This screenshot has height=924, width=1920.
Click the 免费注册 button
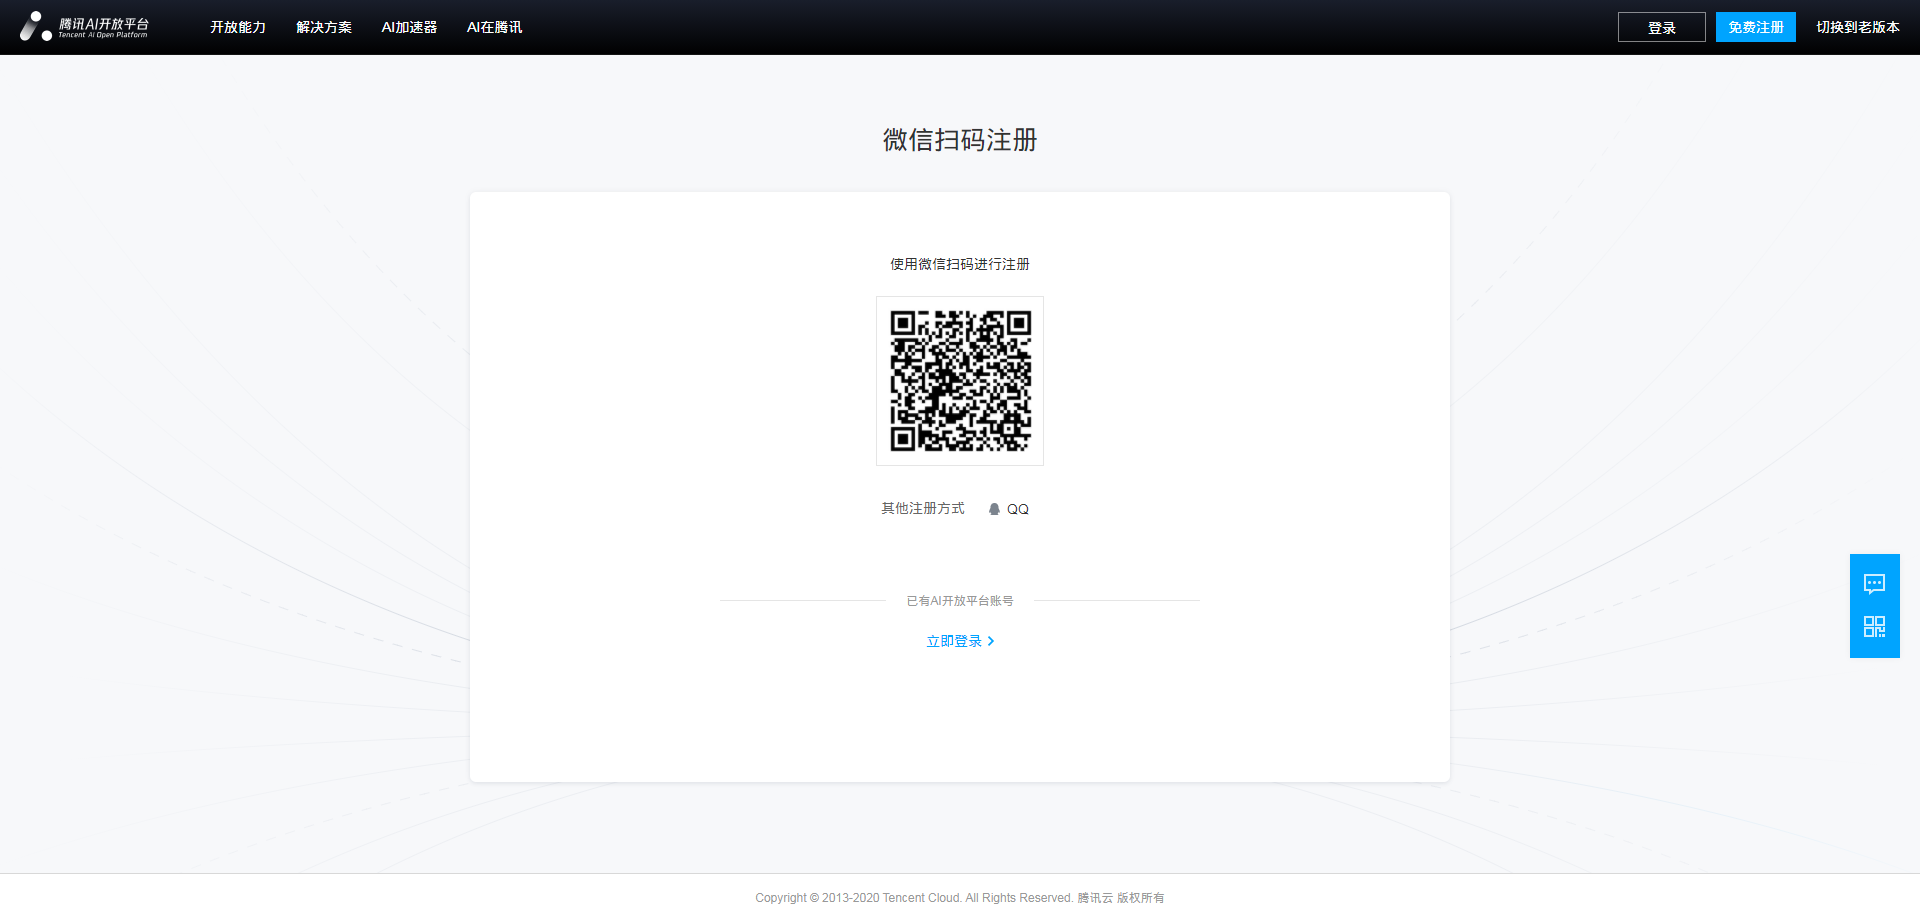[1756, 27]
